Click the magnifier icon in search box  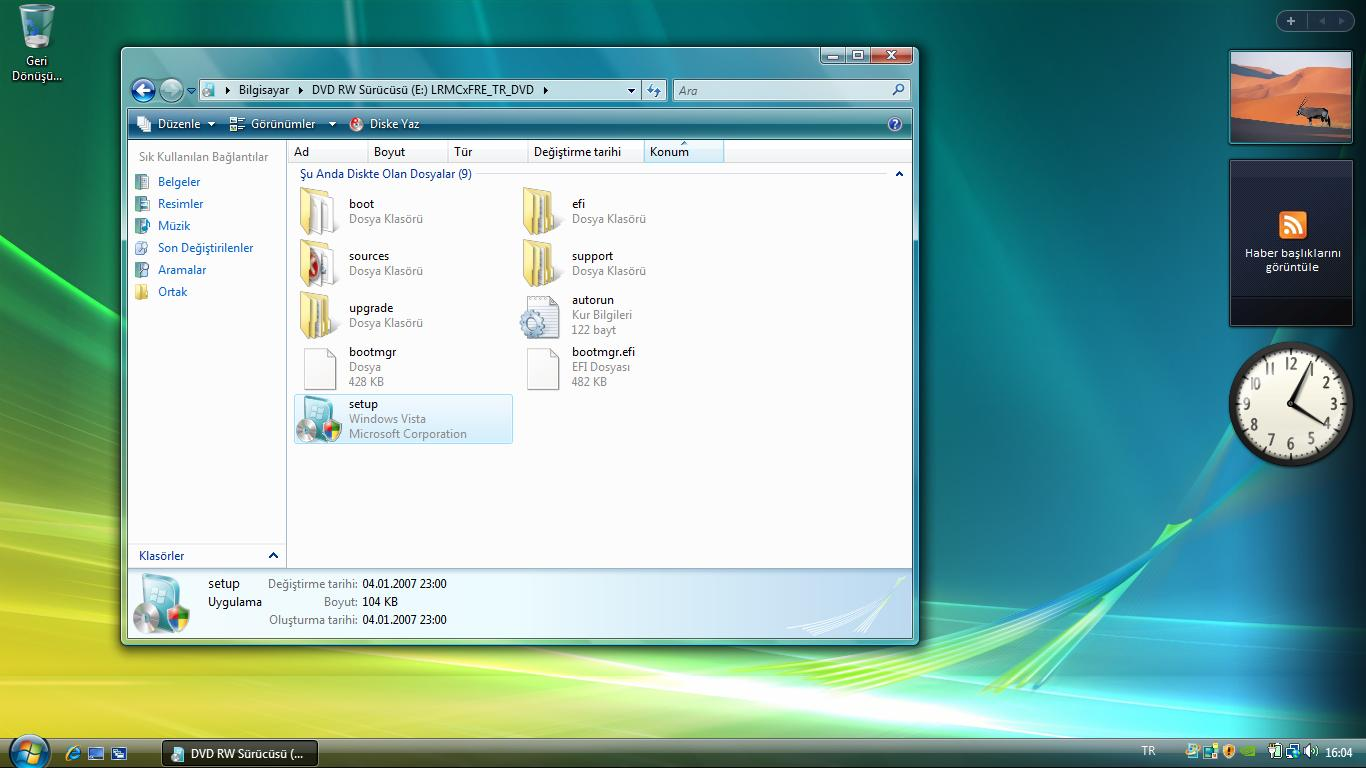898,90
